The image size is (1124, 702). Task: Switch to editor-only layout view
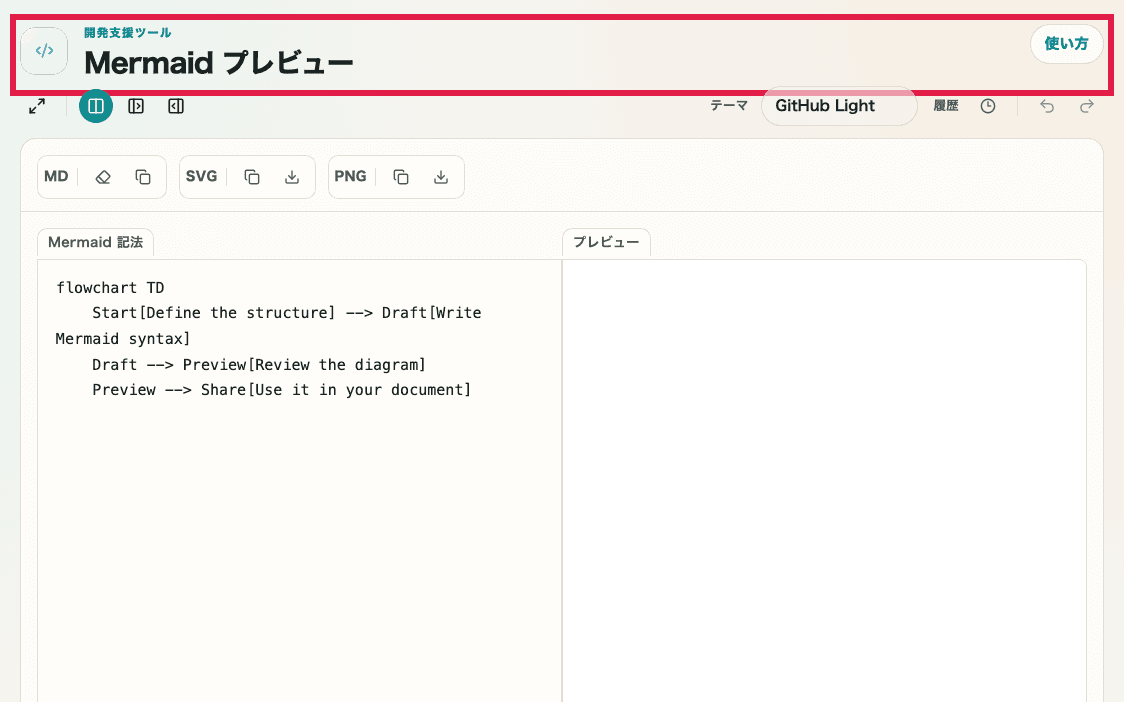coord(136,106)
